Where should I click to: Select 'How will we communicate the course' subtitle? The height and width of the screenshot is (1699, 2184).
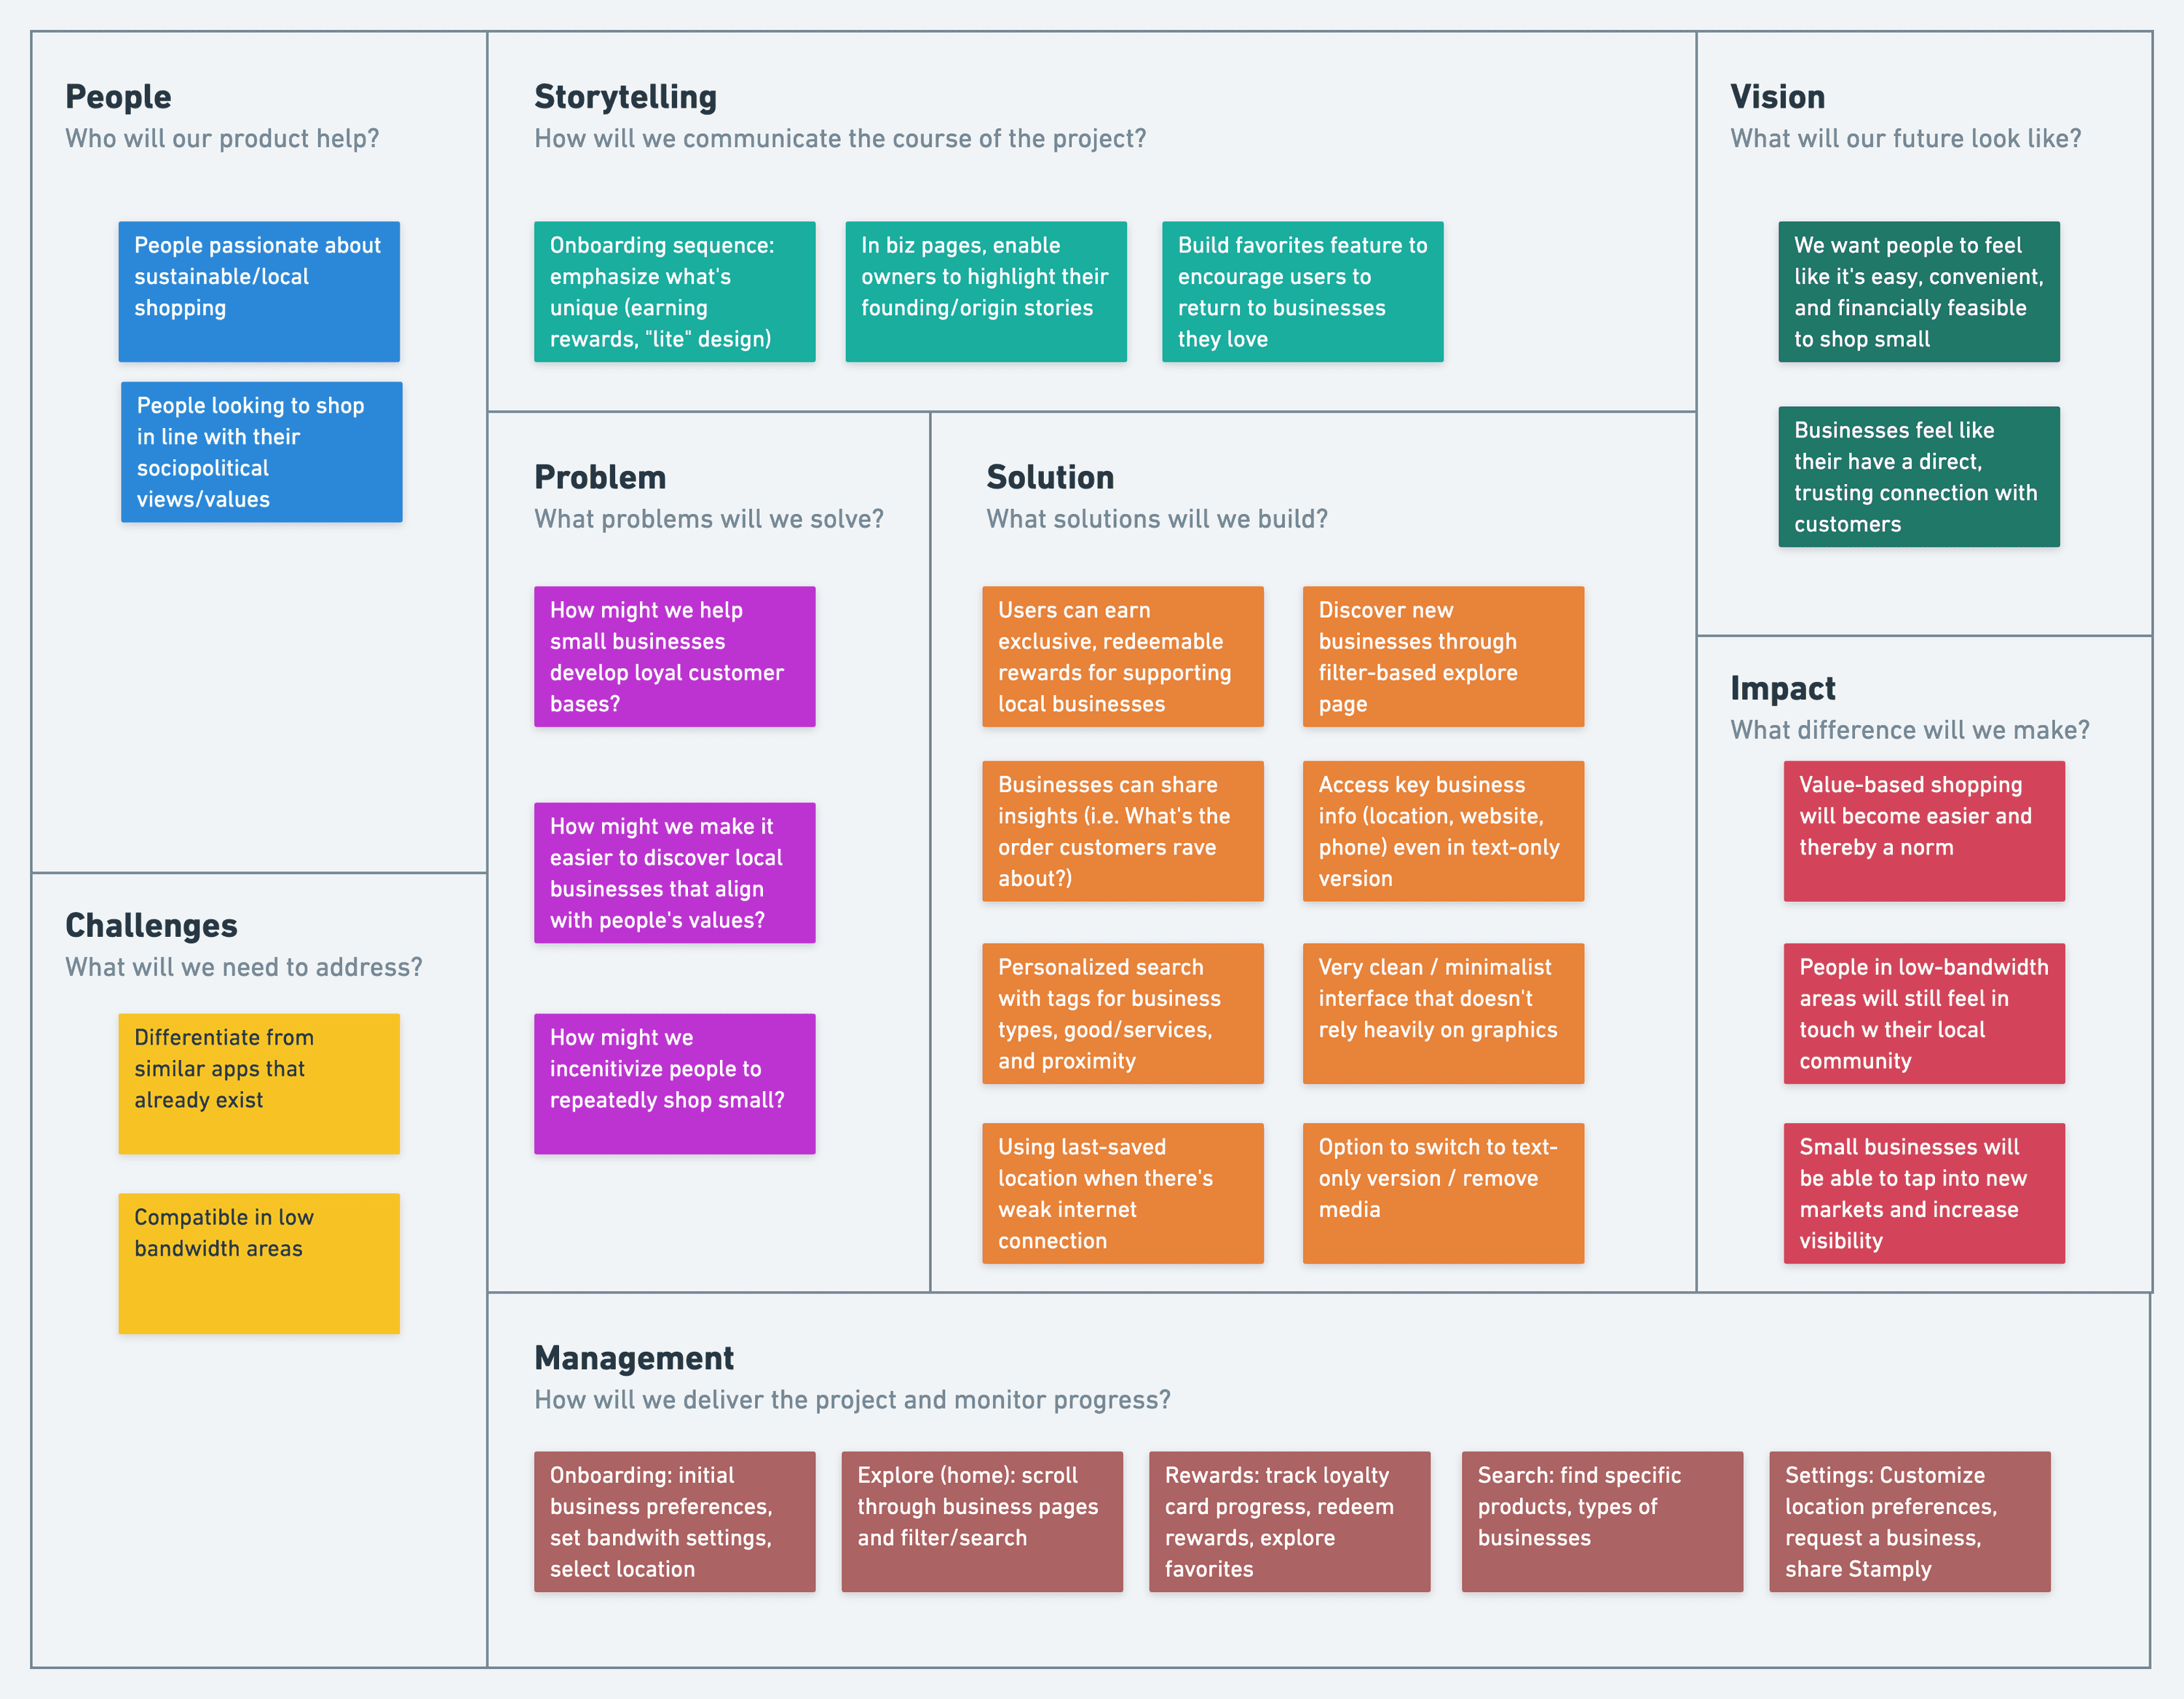coord(840,138)
